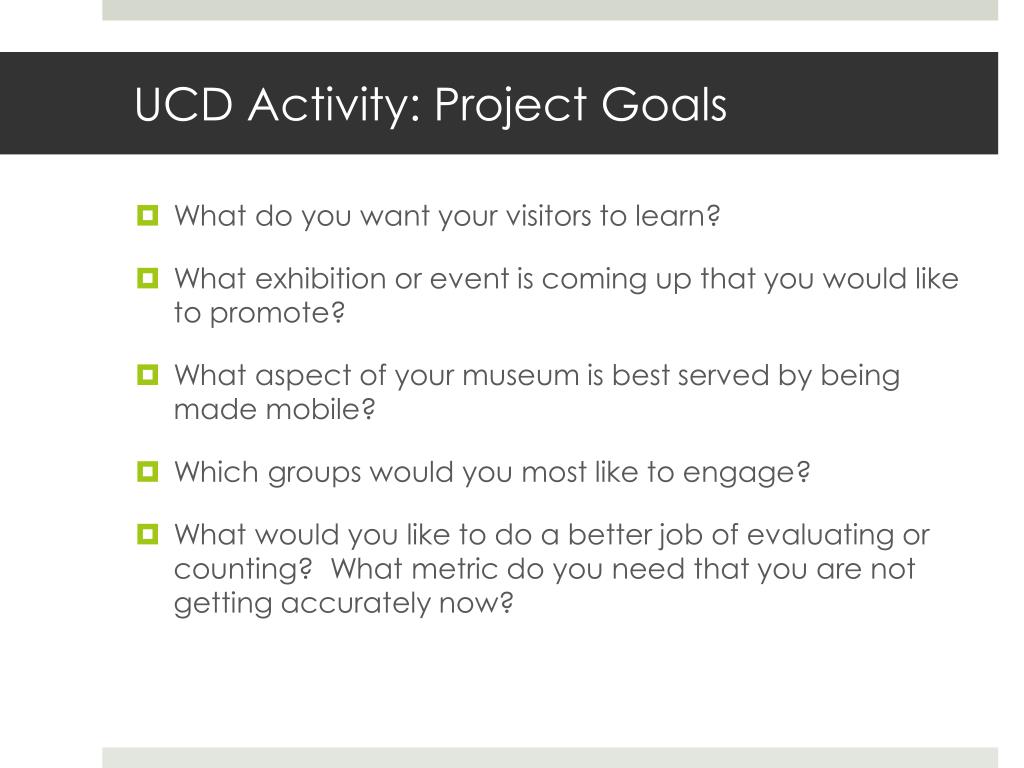Click the gray bar at the slide top

[550, 10]
